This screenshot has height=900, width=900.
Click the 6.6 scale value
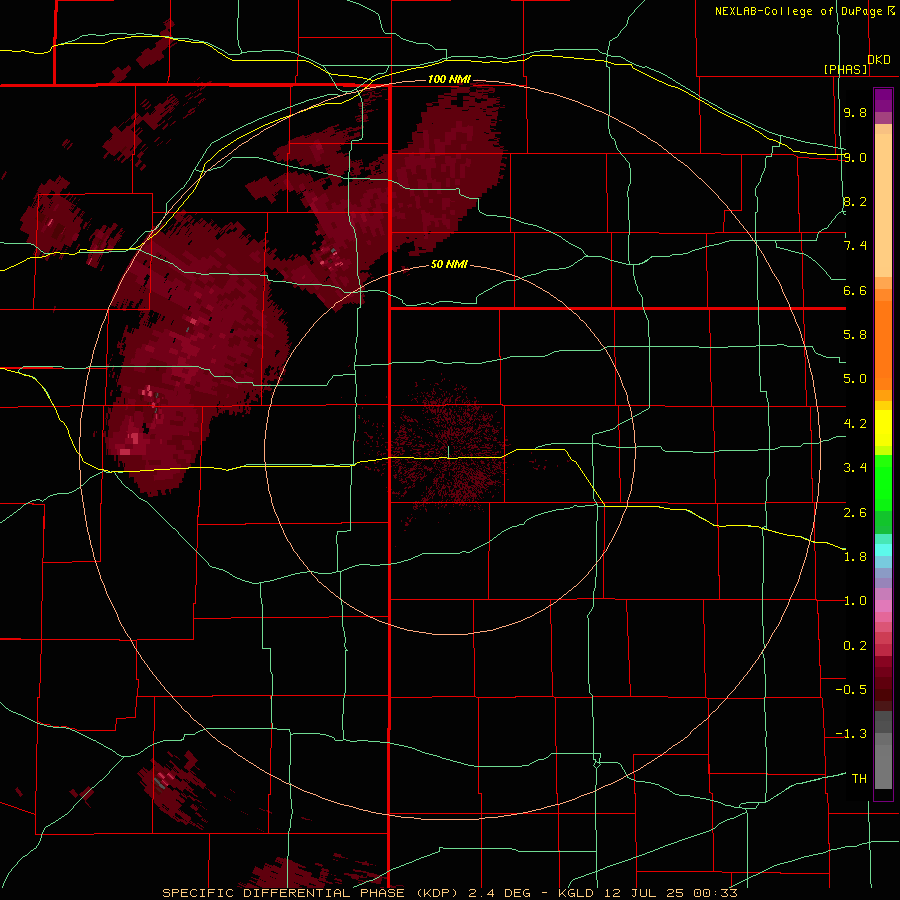[x=855, y=290]
